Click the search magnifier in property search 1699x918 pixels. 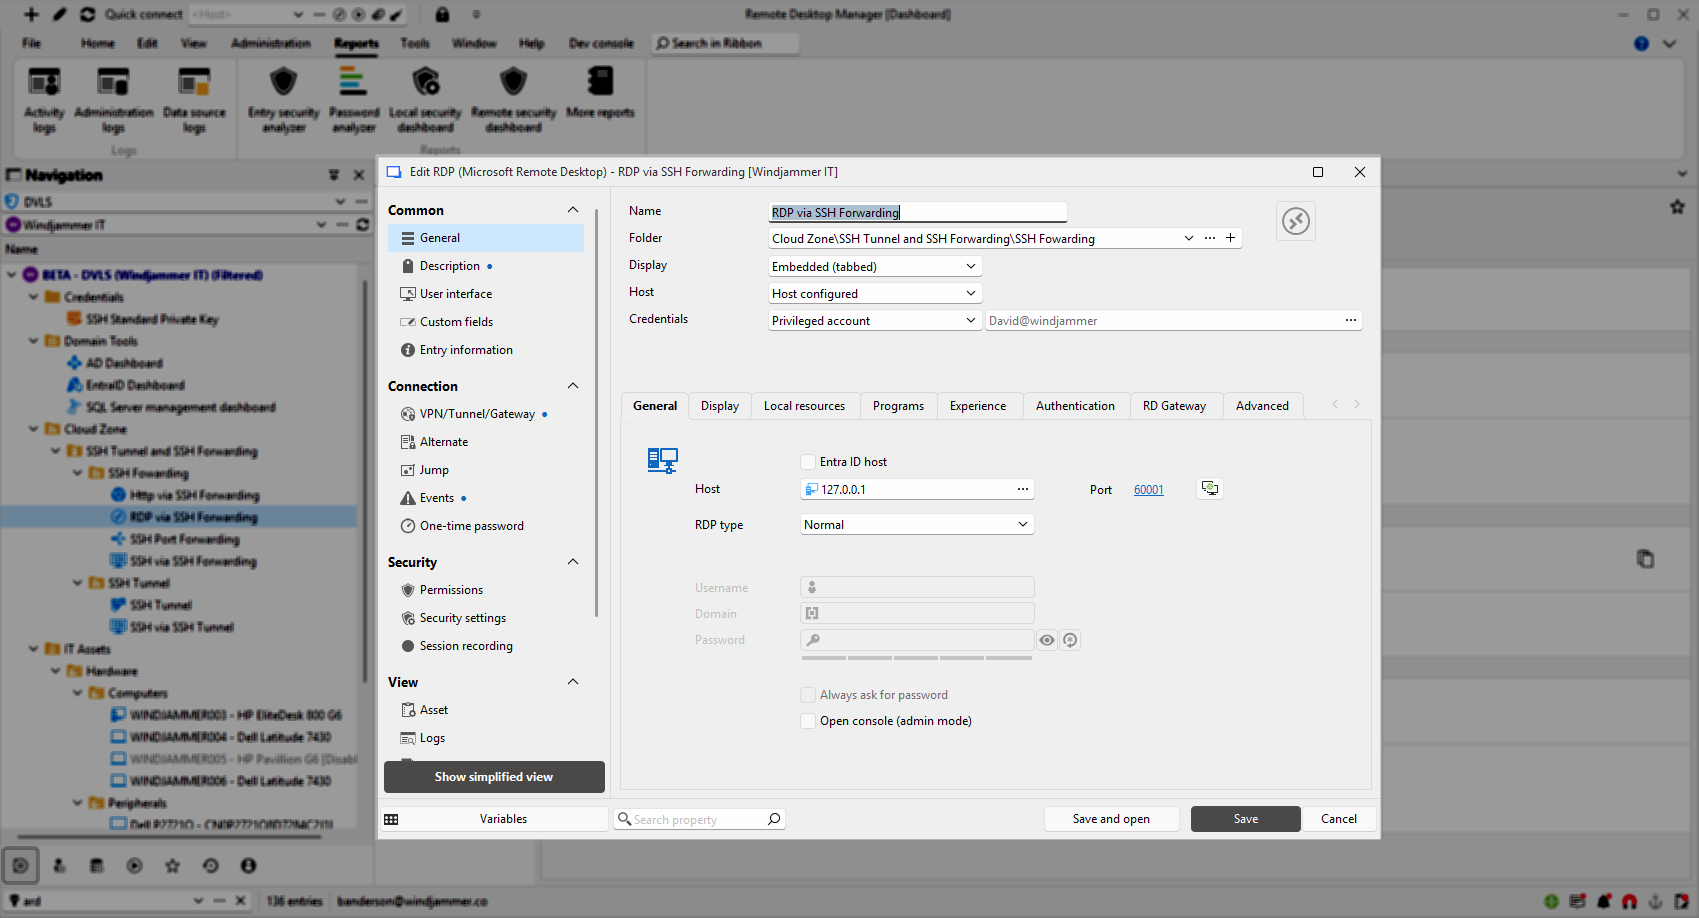tap(773, 819)
